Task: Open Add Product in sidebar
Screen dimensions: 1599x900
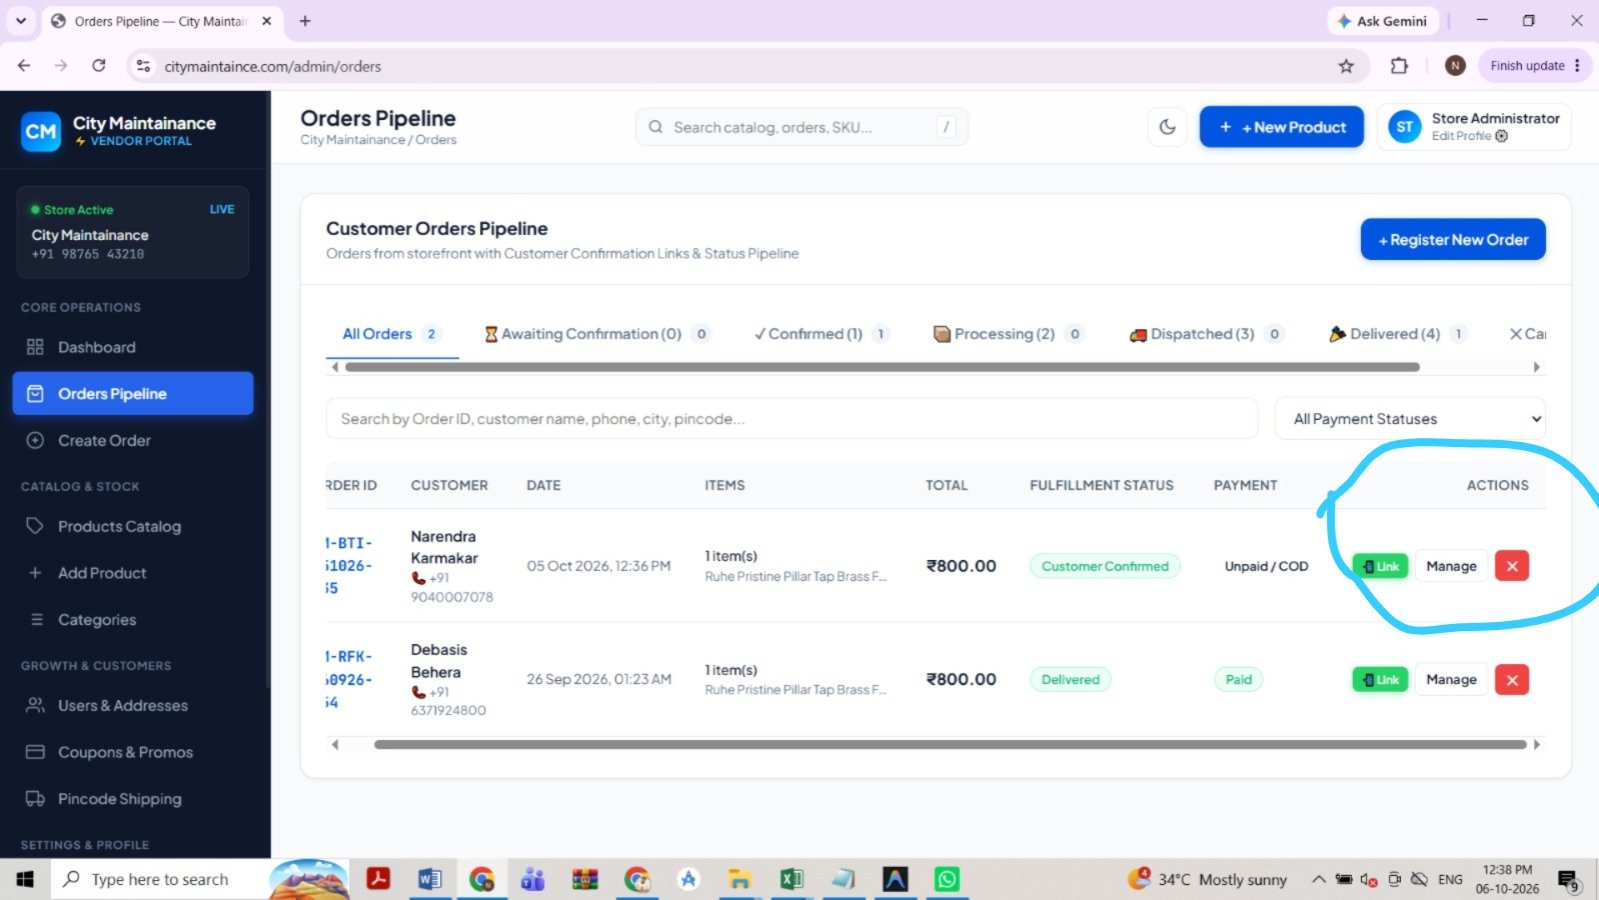Action: 132,573
